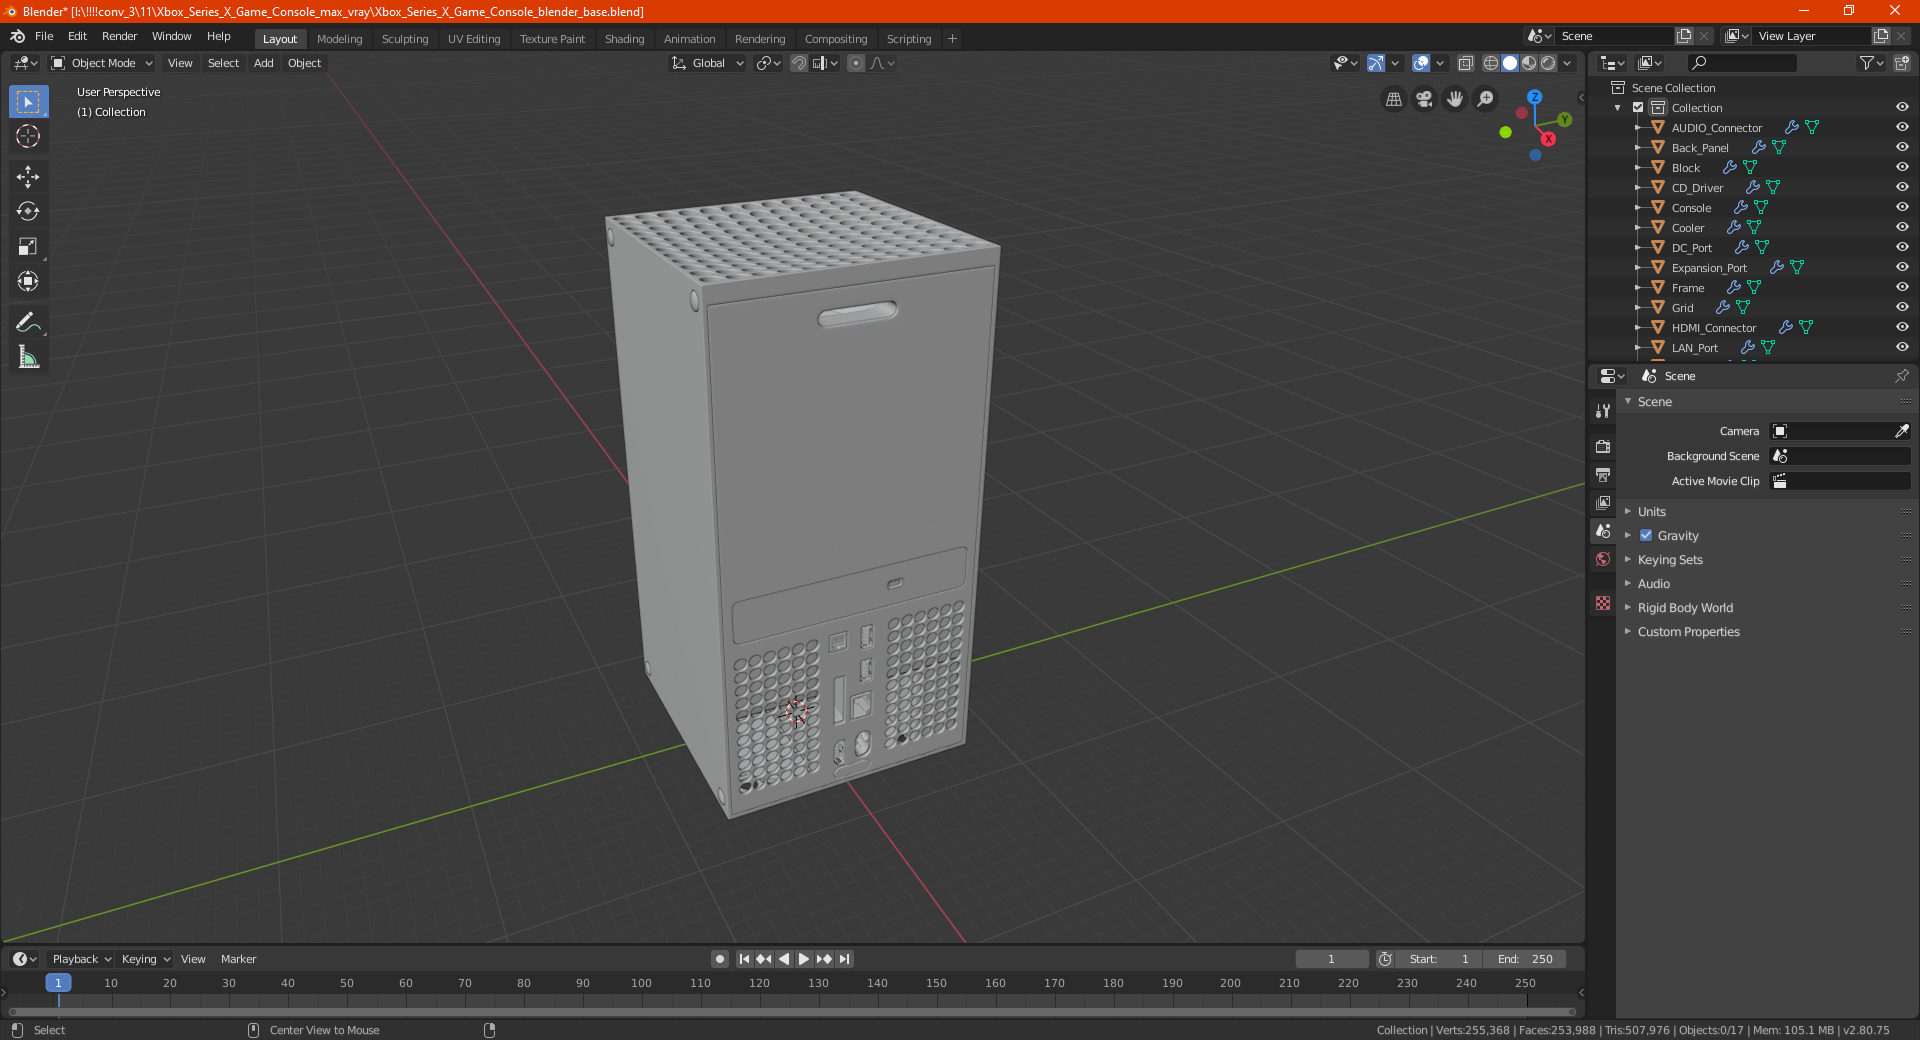Open the World properties tab

[1603, 559]
